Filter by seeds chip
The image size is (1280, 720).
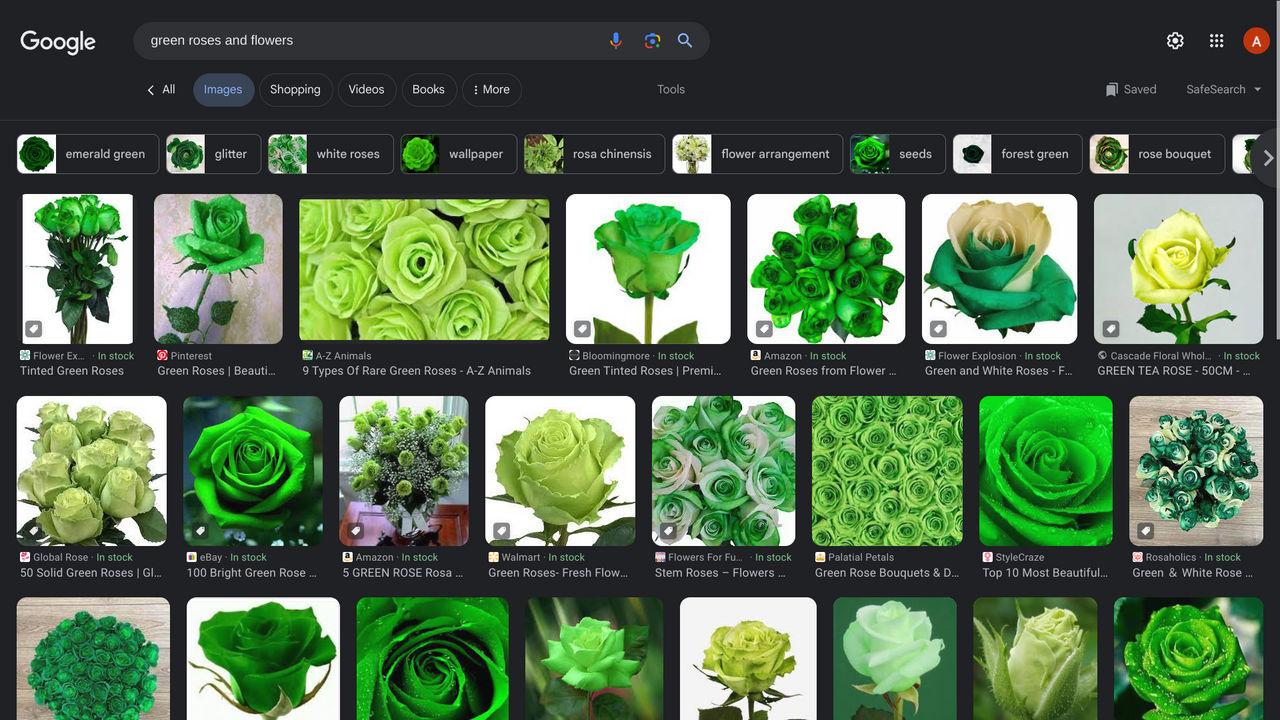tap(898, 154)
